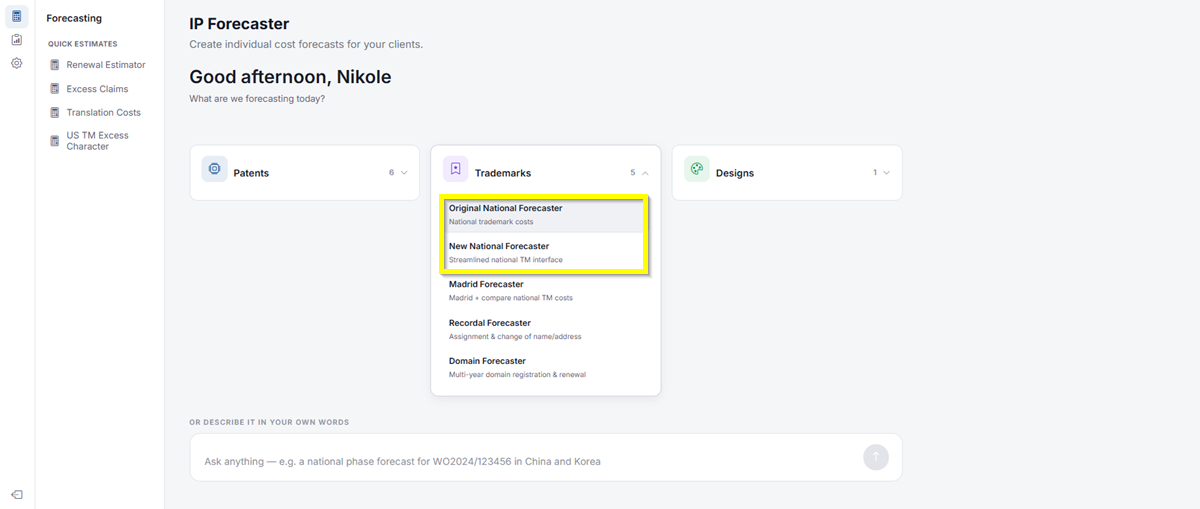Click the Trademarks count number 5
This screenshot has height=509, width=1200.
click(x=633, y=173)
